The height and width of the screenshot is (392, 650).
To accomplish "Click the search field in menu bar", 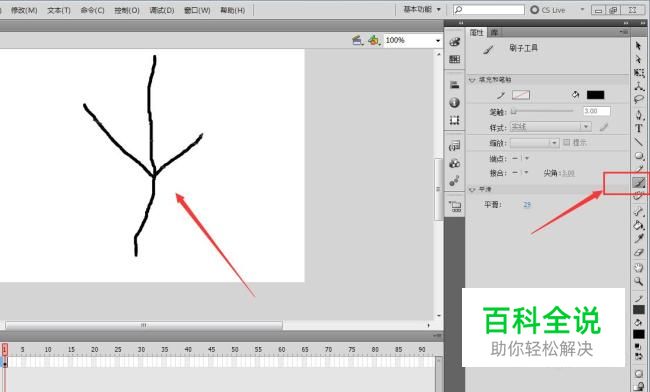I will tap(489, 9).
